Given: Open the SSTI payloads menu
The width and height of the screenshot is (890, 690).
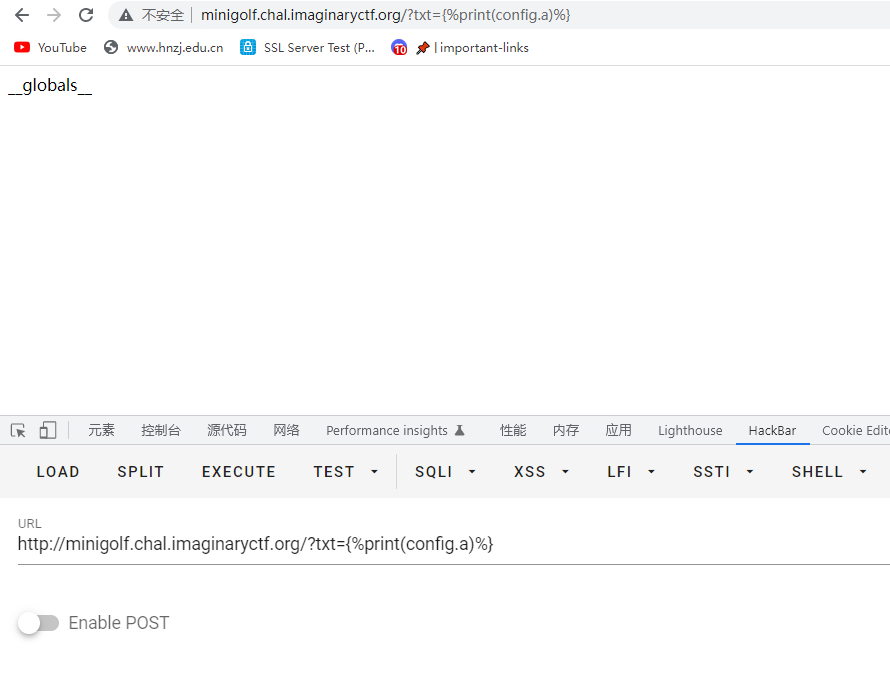Looking at the screenshot, I should tap(722, 471).
